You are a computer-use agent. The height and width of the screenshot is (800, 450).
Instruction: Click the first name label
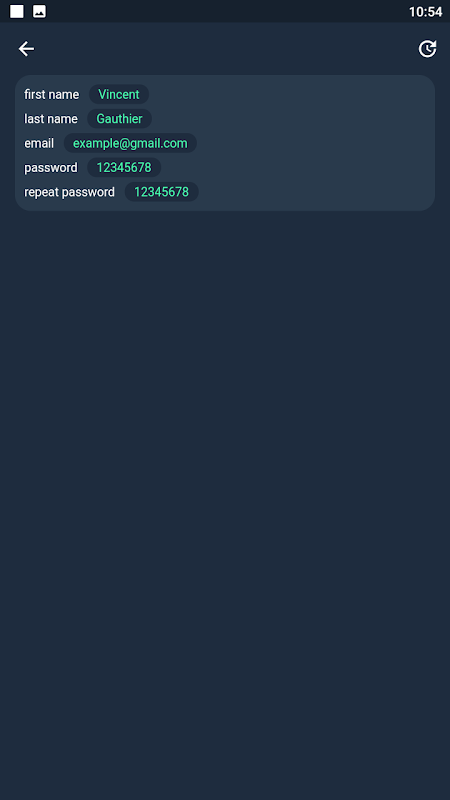tap(52, 94)
